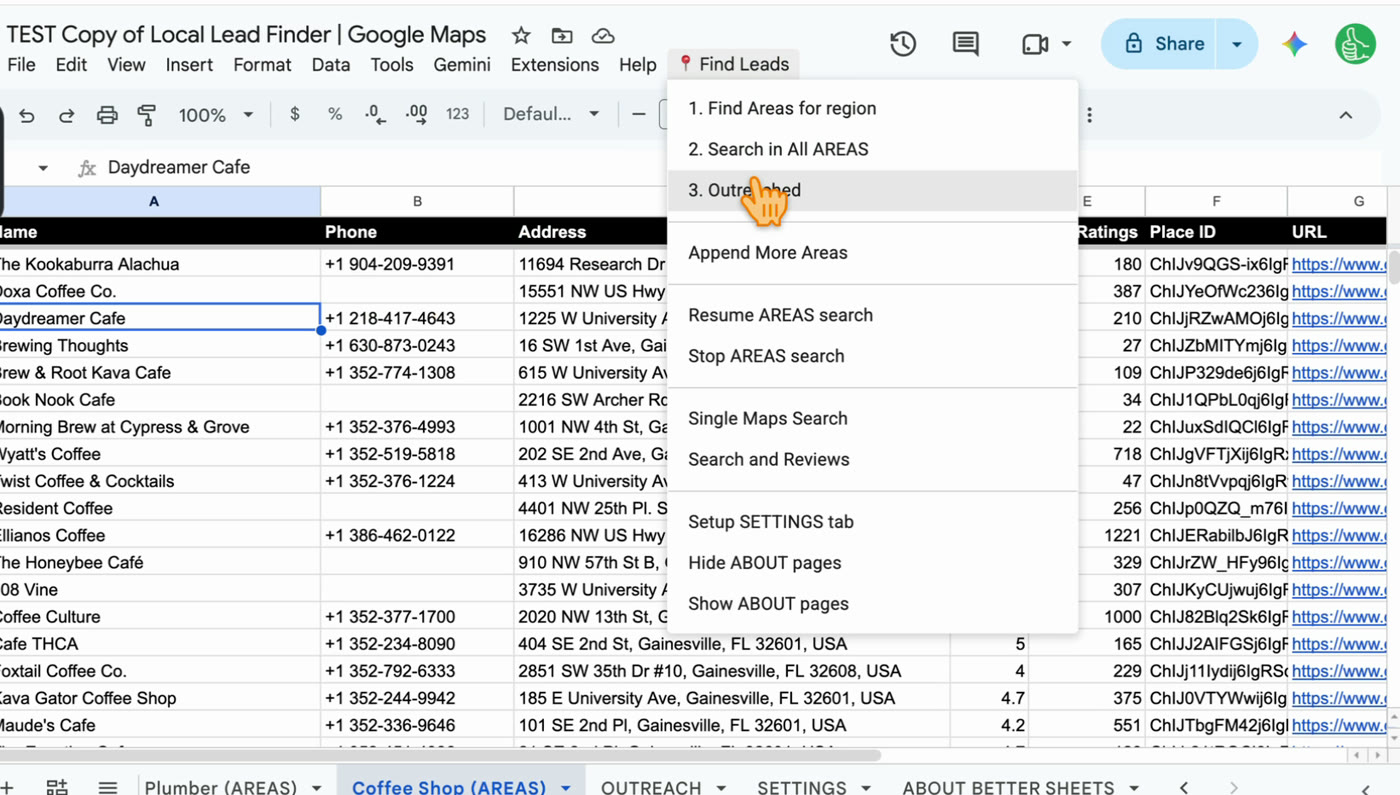Decrease decimal places in the toolbar
1400x795 pixels.
[x=375, y=114]
